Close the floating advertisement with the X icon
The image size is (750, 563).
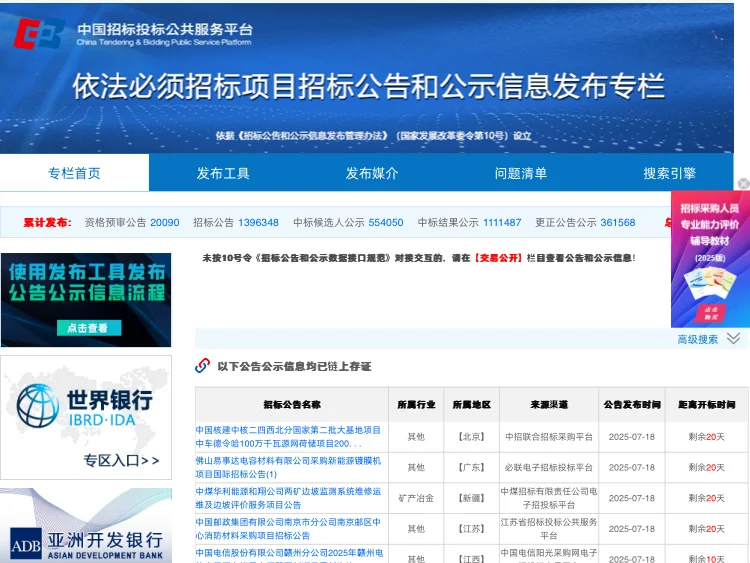[x=743, y=184]
